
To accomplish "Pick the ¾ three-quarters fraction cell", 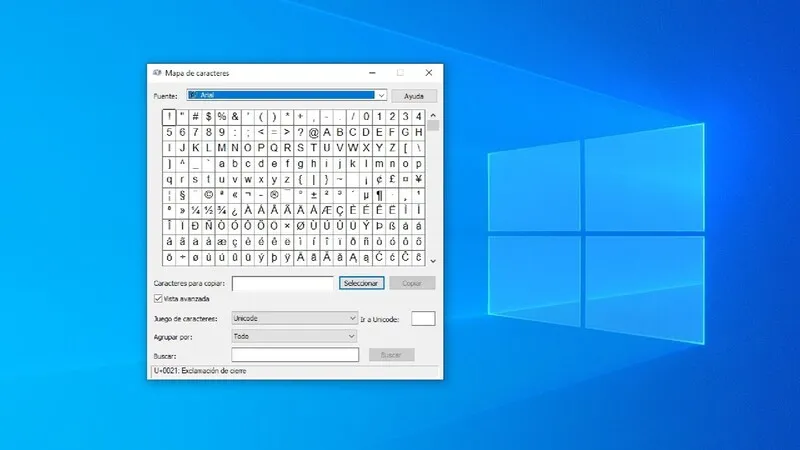I will coord(221,210).
